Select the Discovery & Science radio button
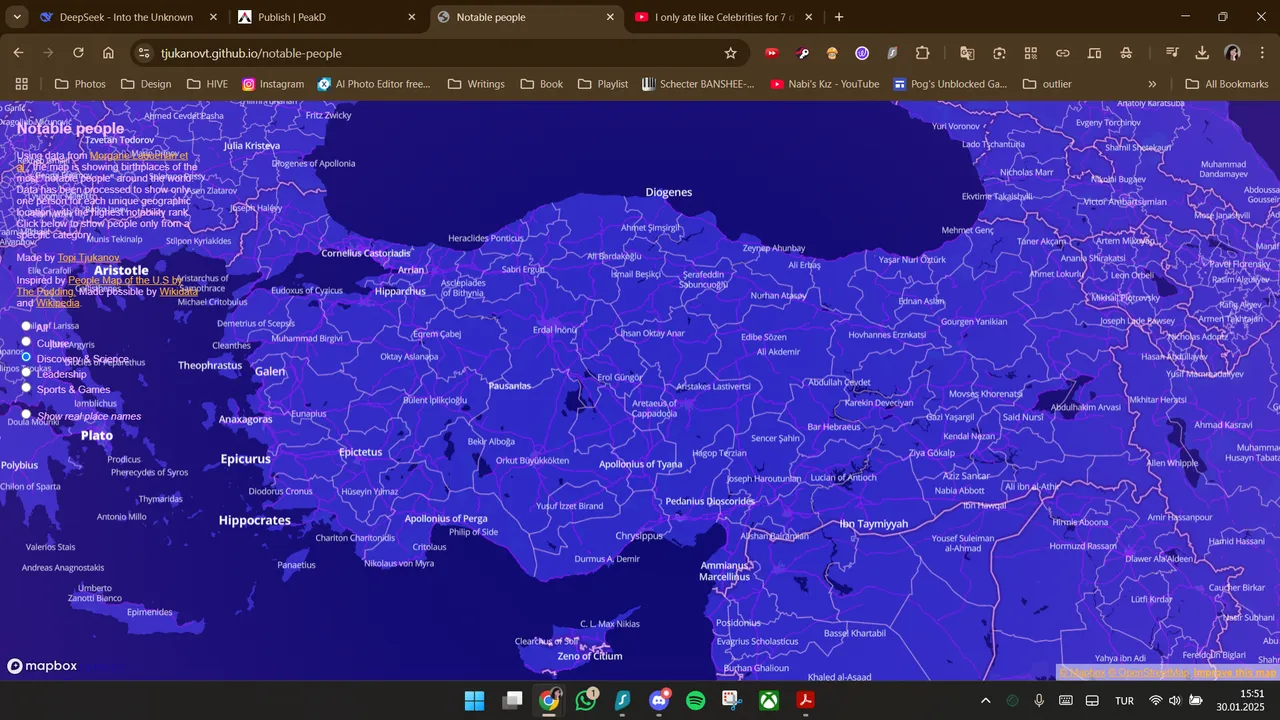The width and height of the screenshot is (1280, 720). [x=26, y=357]
